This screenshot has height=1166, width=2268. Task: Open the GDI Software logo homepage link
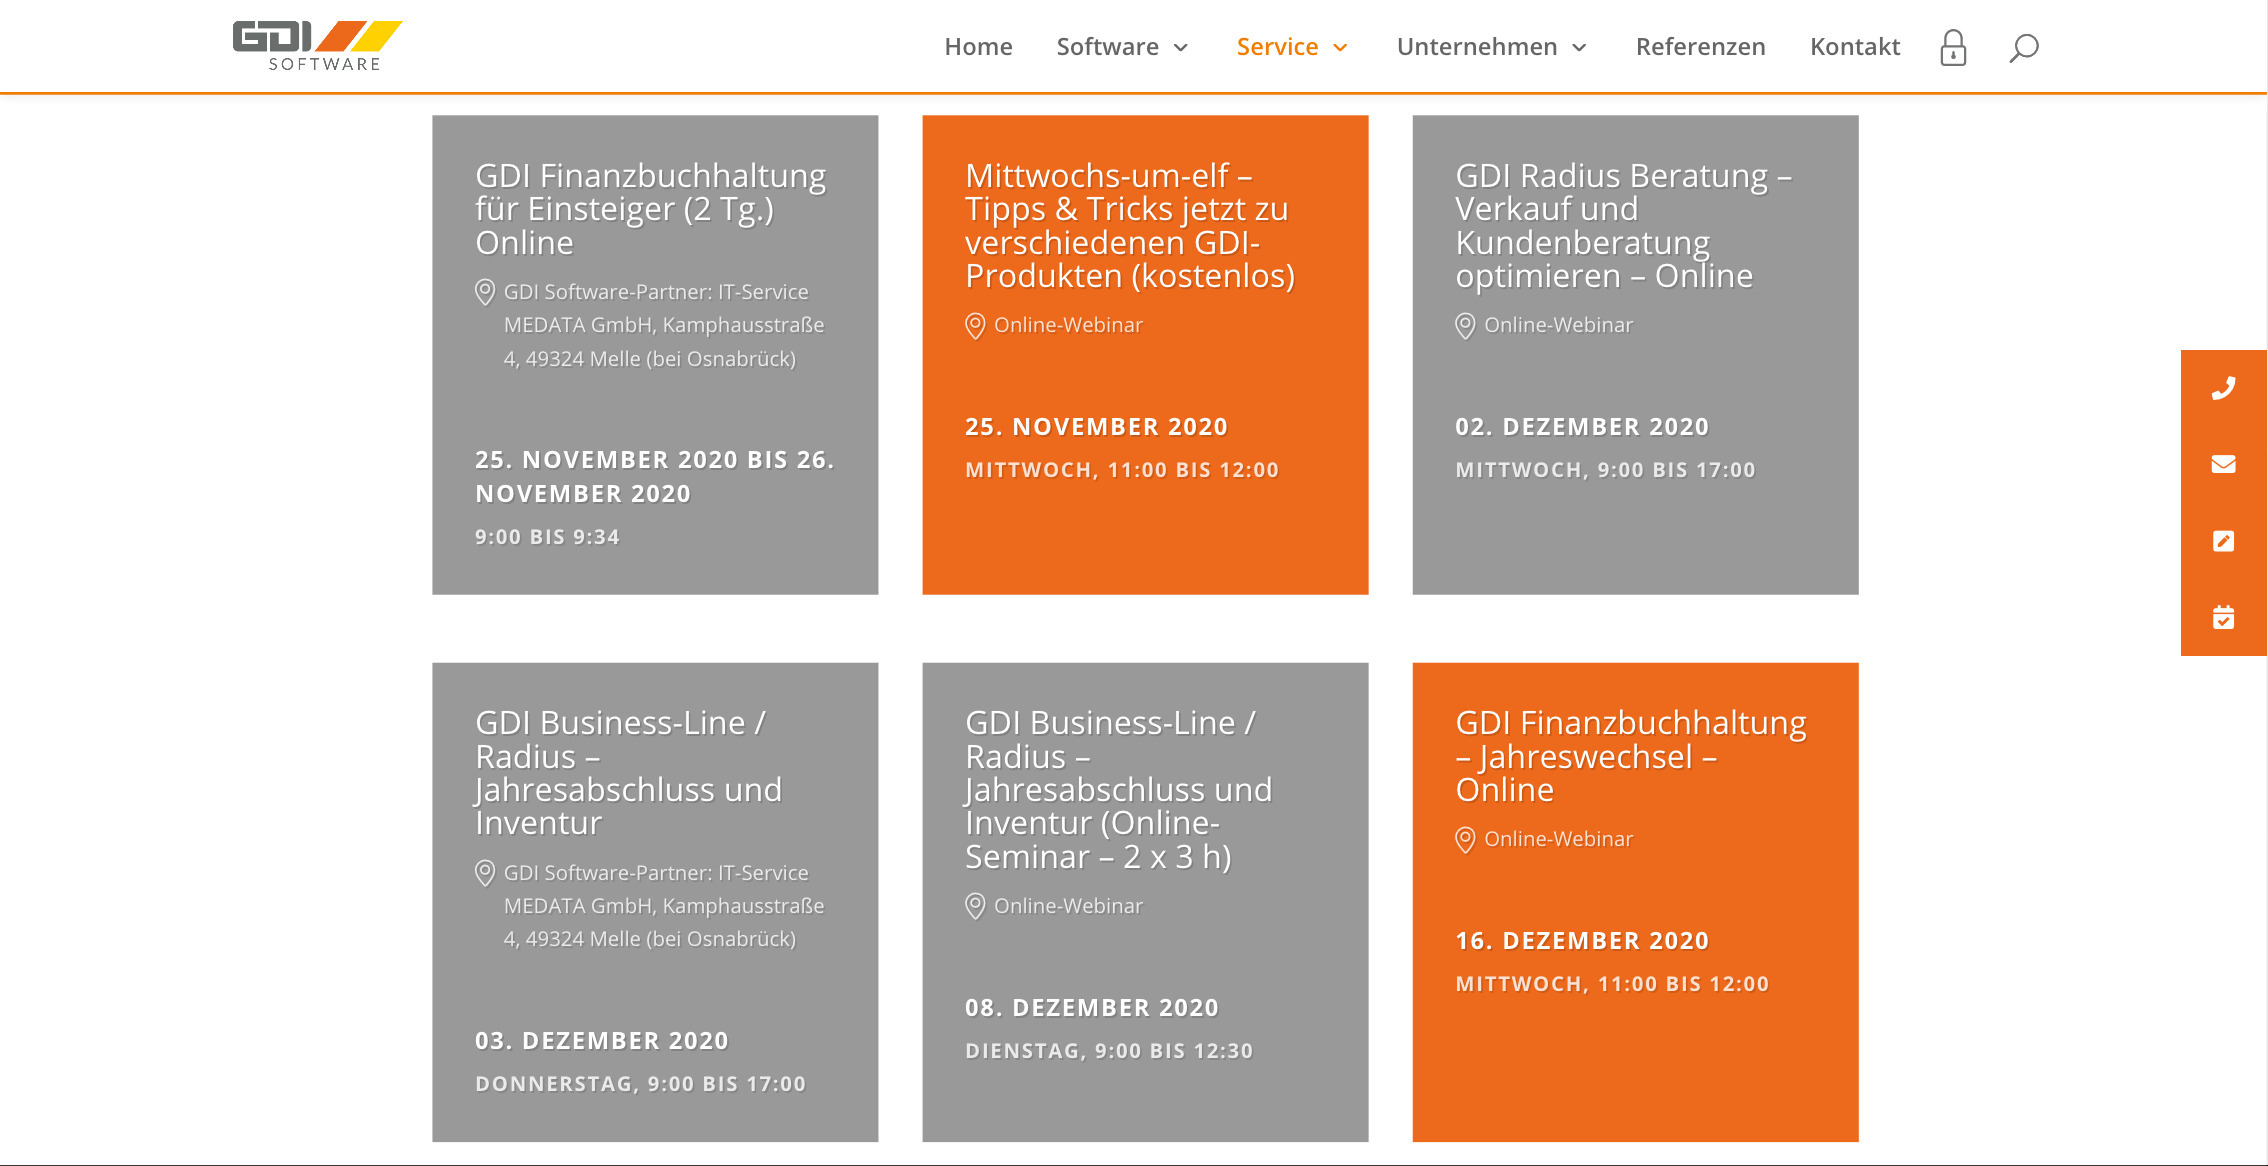[x=317, y=46]
